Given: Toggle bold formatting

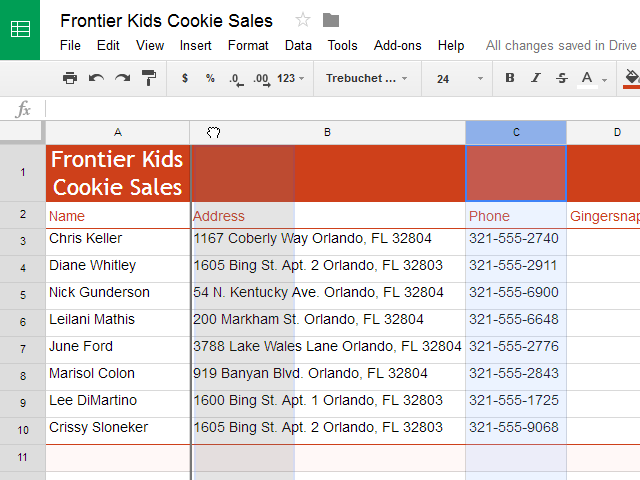Looking at the screenshot, I should [x=510, y=78].
